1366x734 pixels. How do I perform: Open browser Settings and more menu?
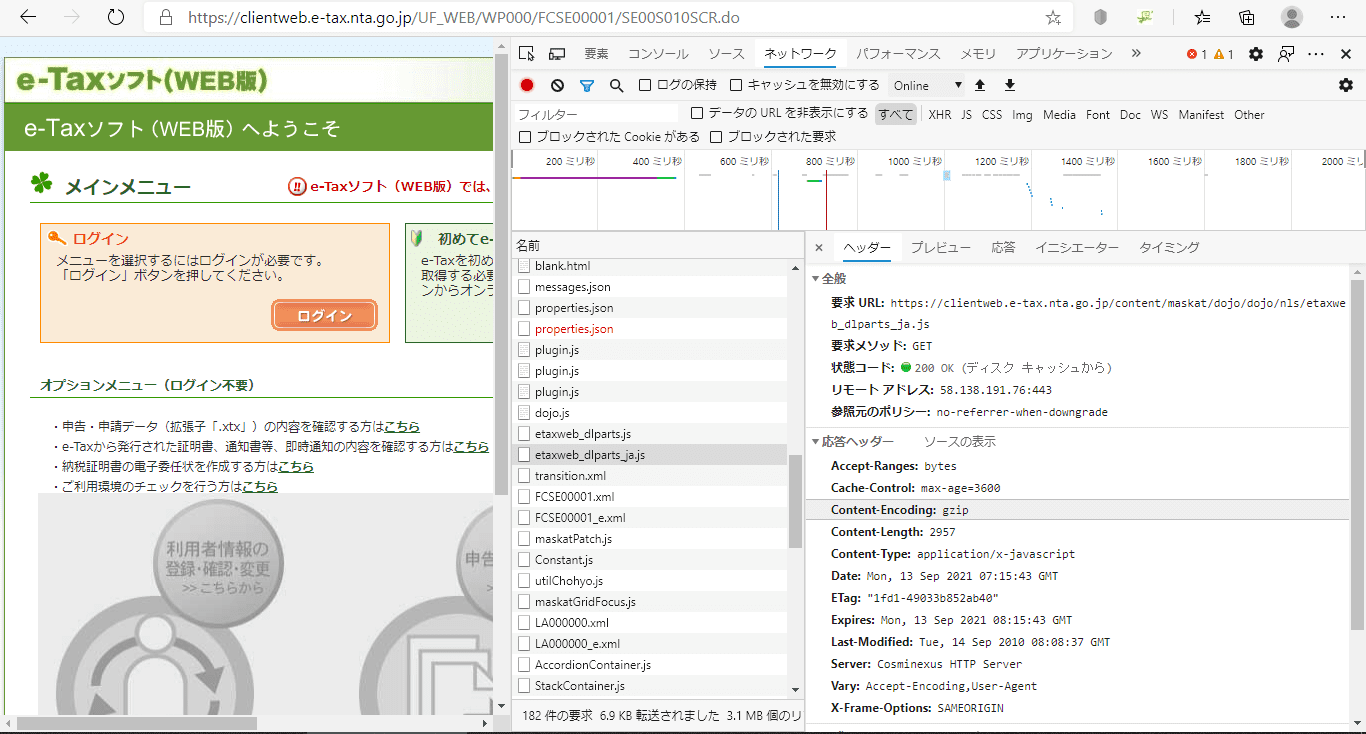click(x=1337, y=18)
